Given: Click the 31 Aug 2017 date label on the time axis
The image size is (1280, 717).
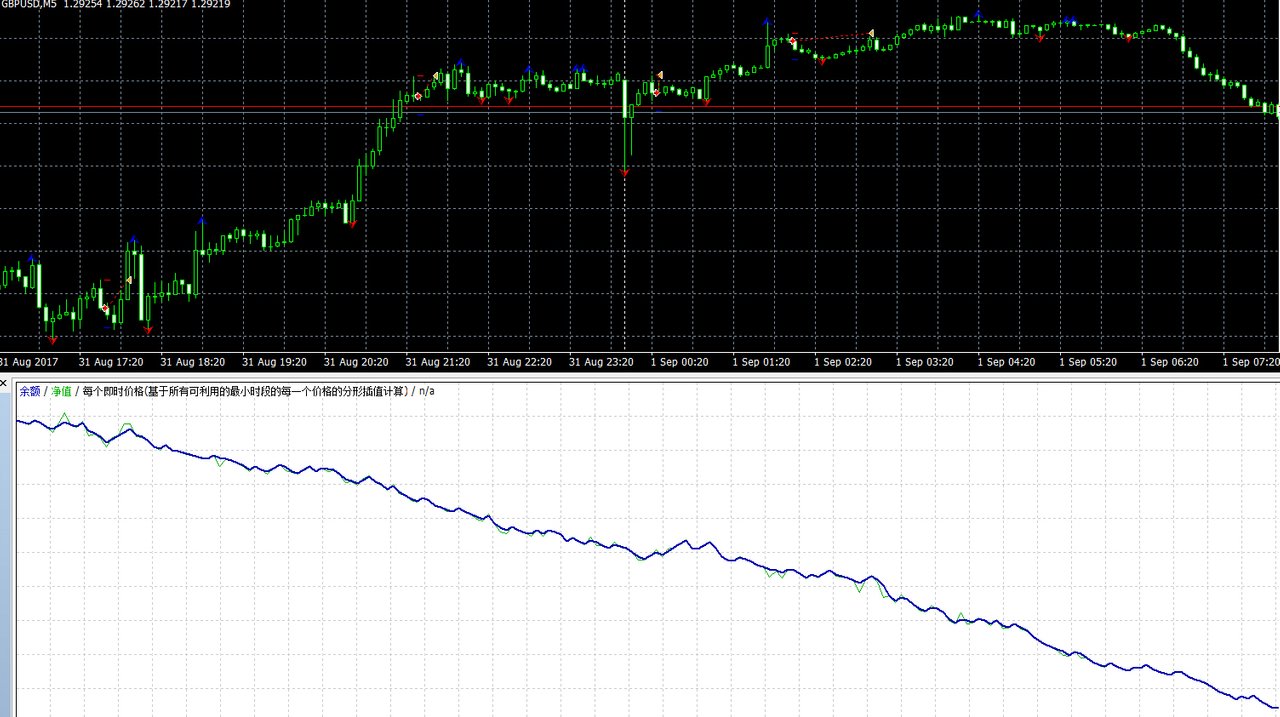Looking at the screenshot, I should click(x=28, y=362).
